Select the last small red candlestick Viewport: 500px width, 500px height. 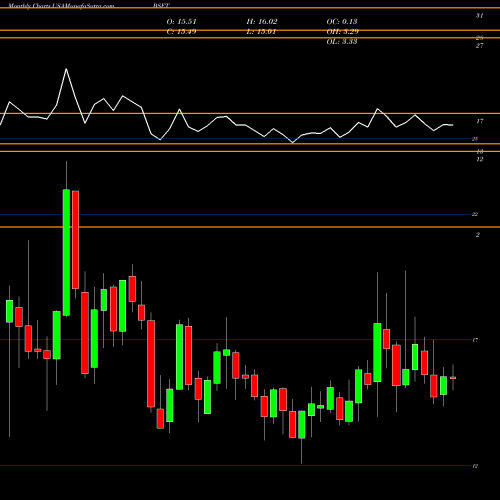453,378
